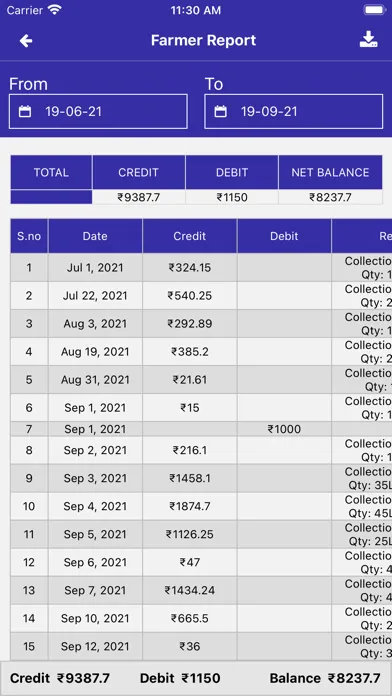Select the DEBIT summary header
Viewport: 392px width, 696px height.
232,172
